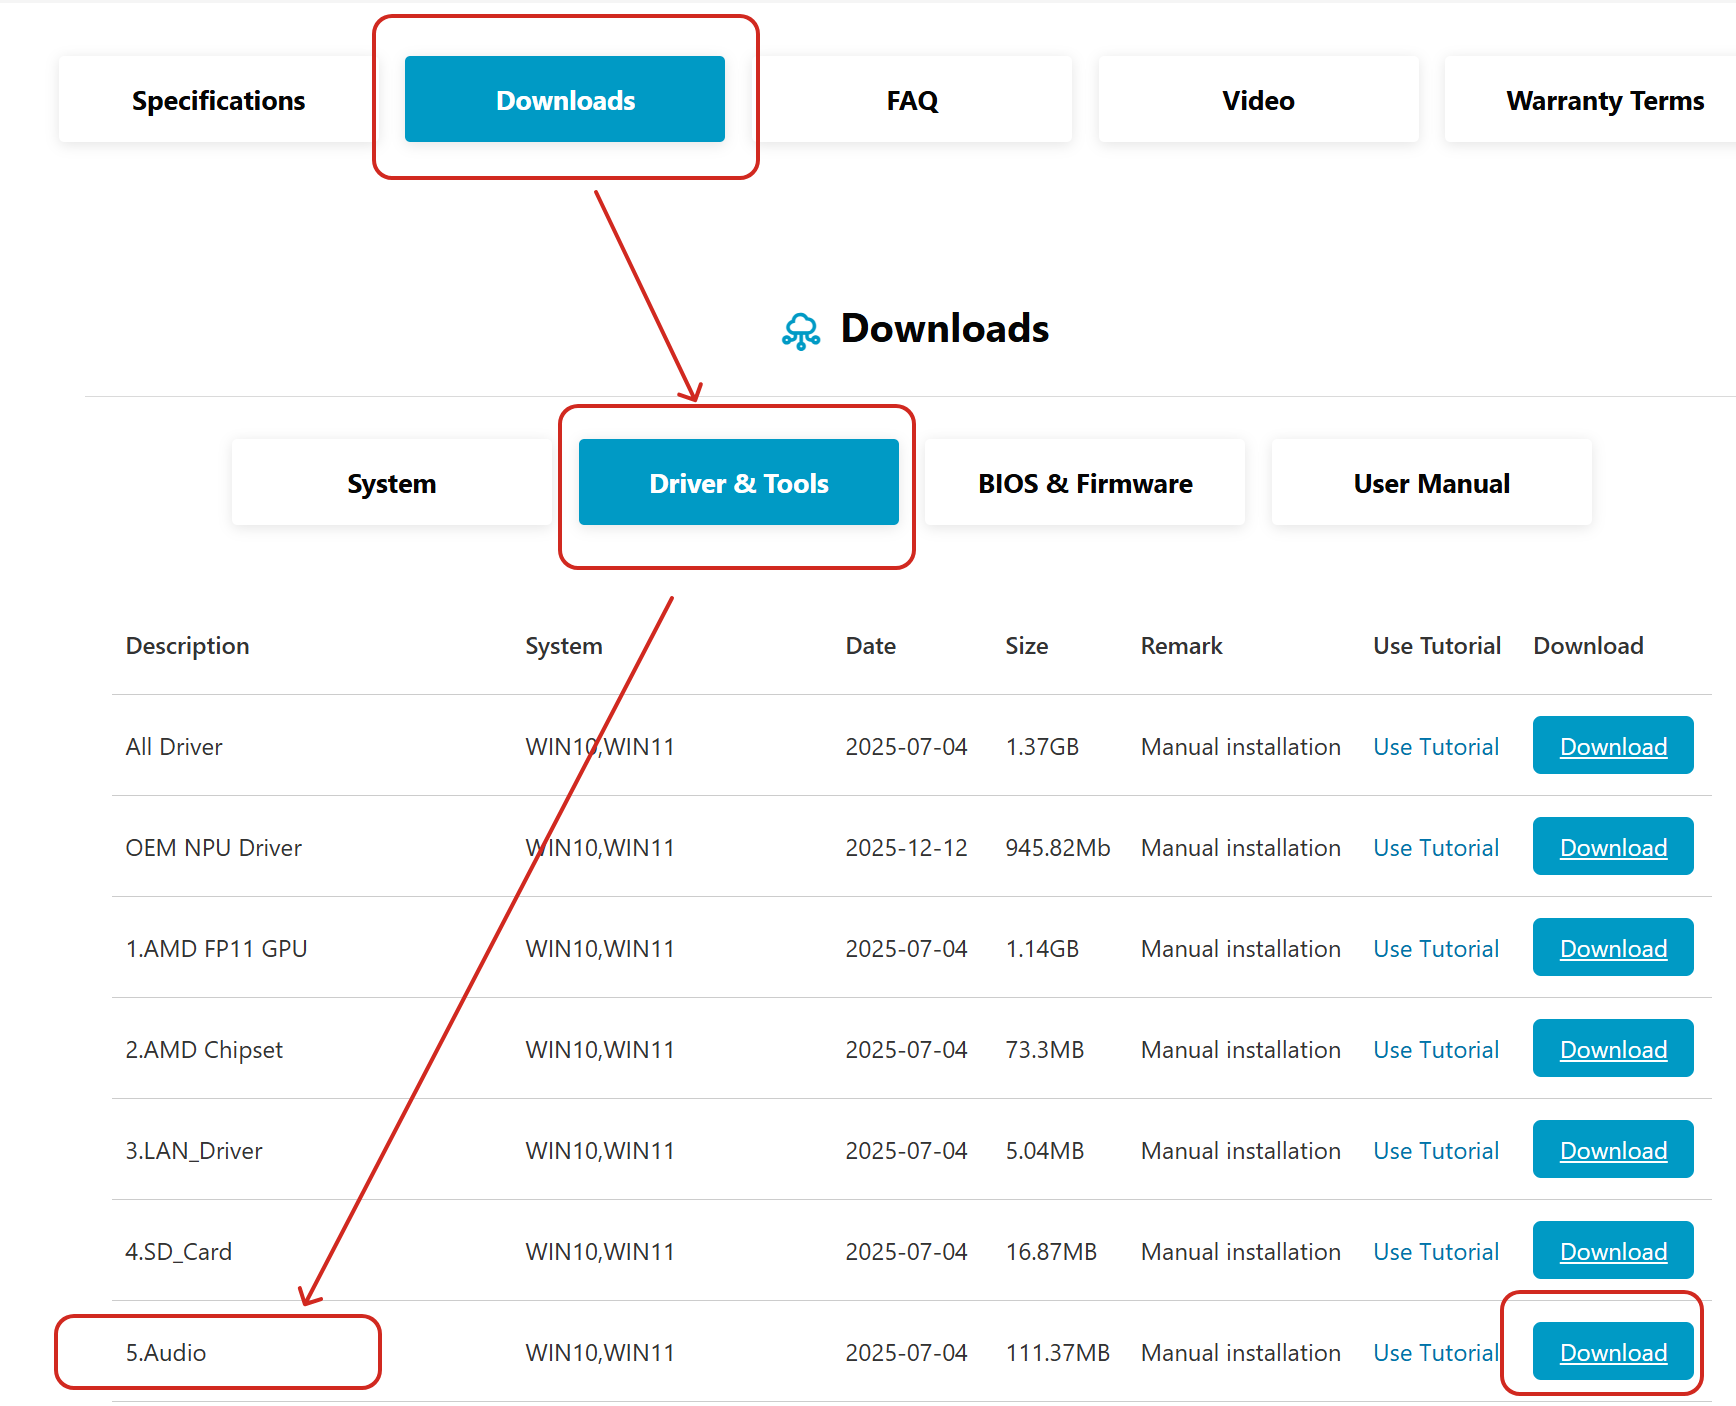
Task: Select the Downloads tab
Action: click(565, 100)
